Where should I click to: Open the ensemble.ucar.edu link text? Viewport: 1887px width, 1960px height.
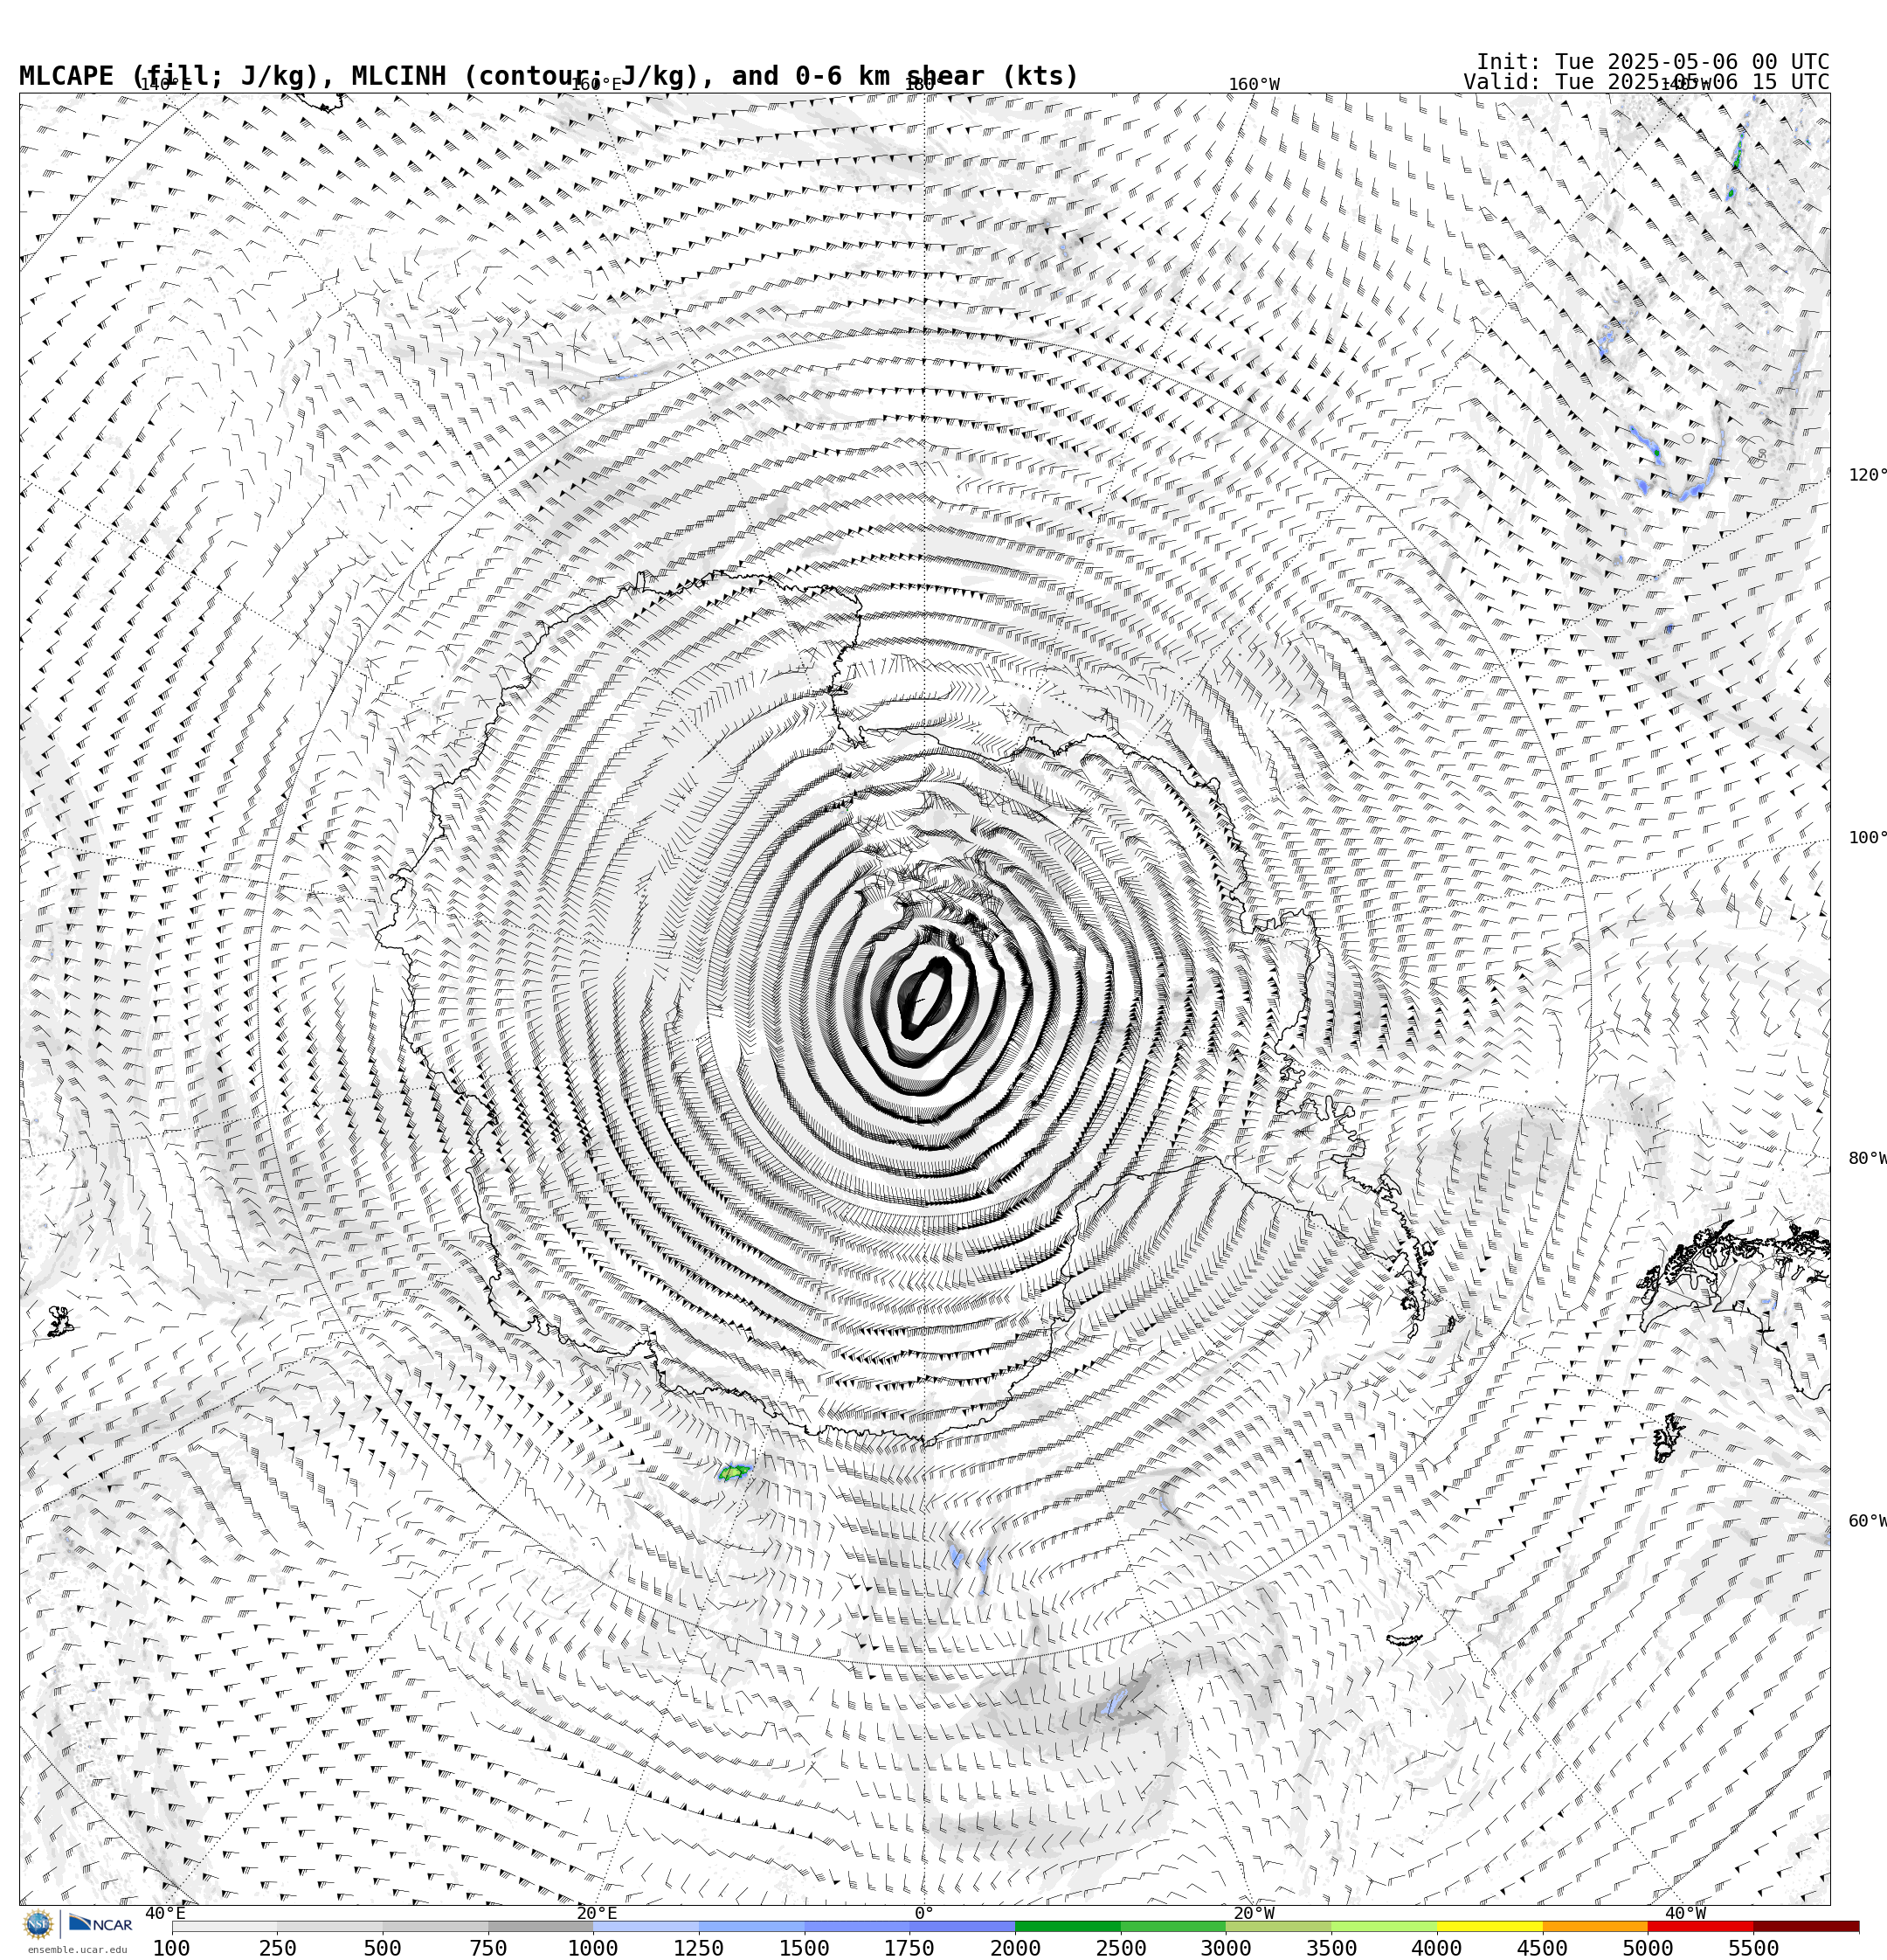[x=77, y=1949]
